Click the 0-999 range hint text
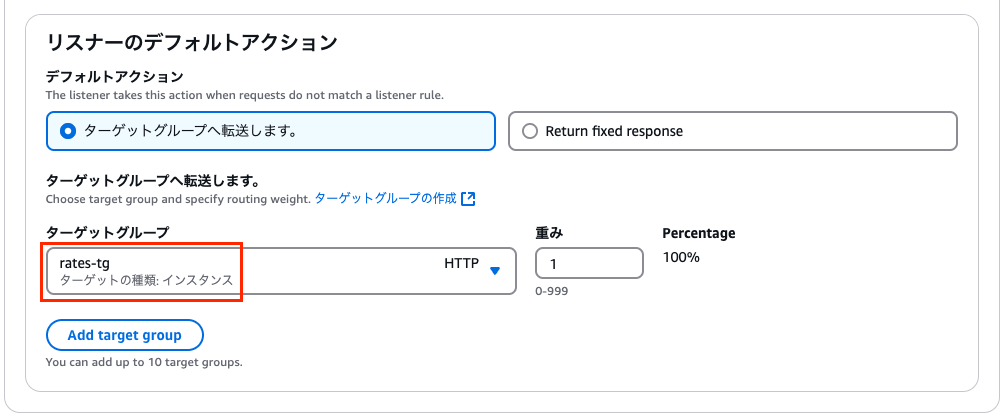 coord(552,292)
